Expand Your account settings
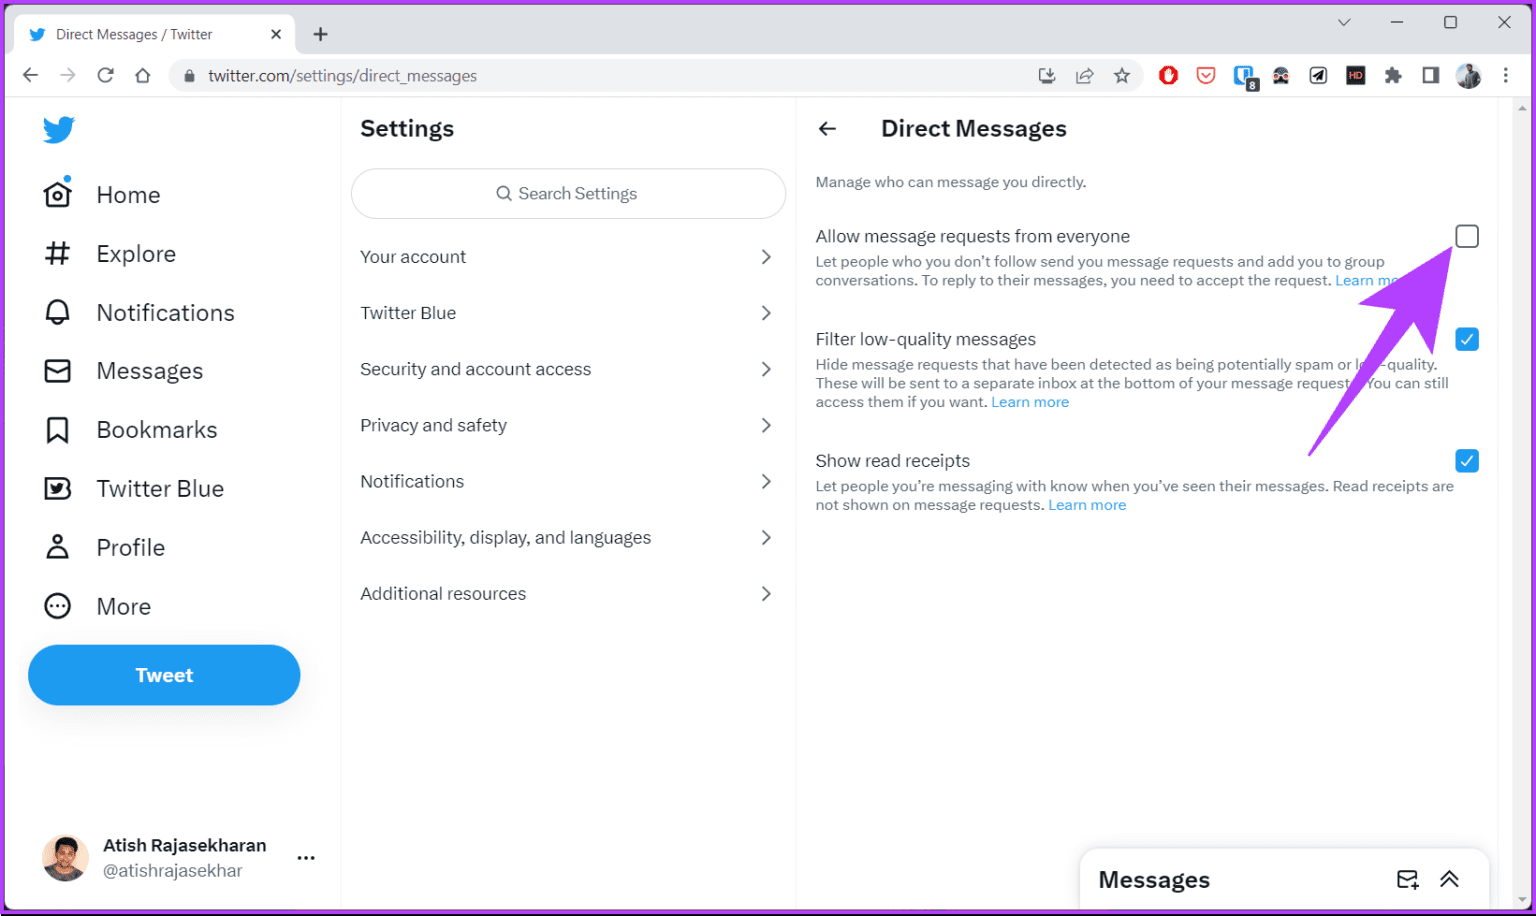 (568, 257)
